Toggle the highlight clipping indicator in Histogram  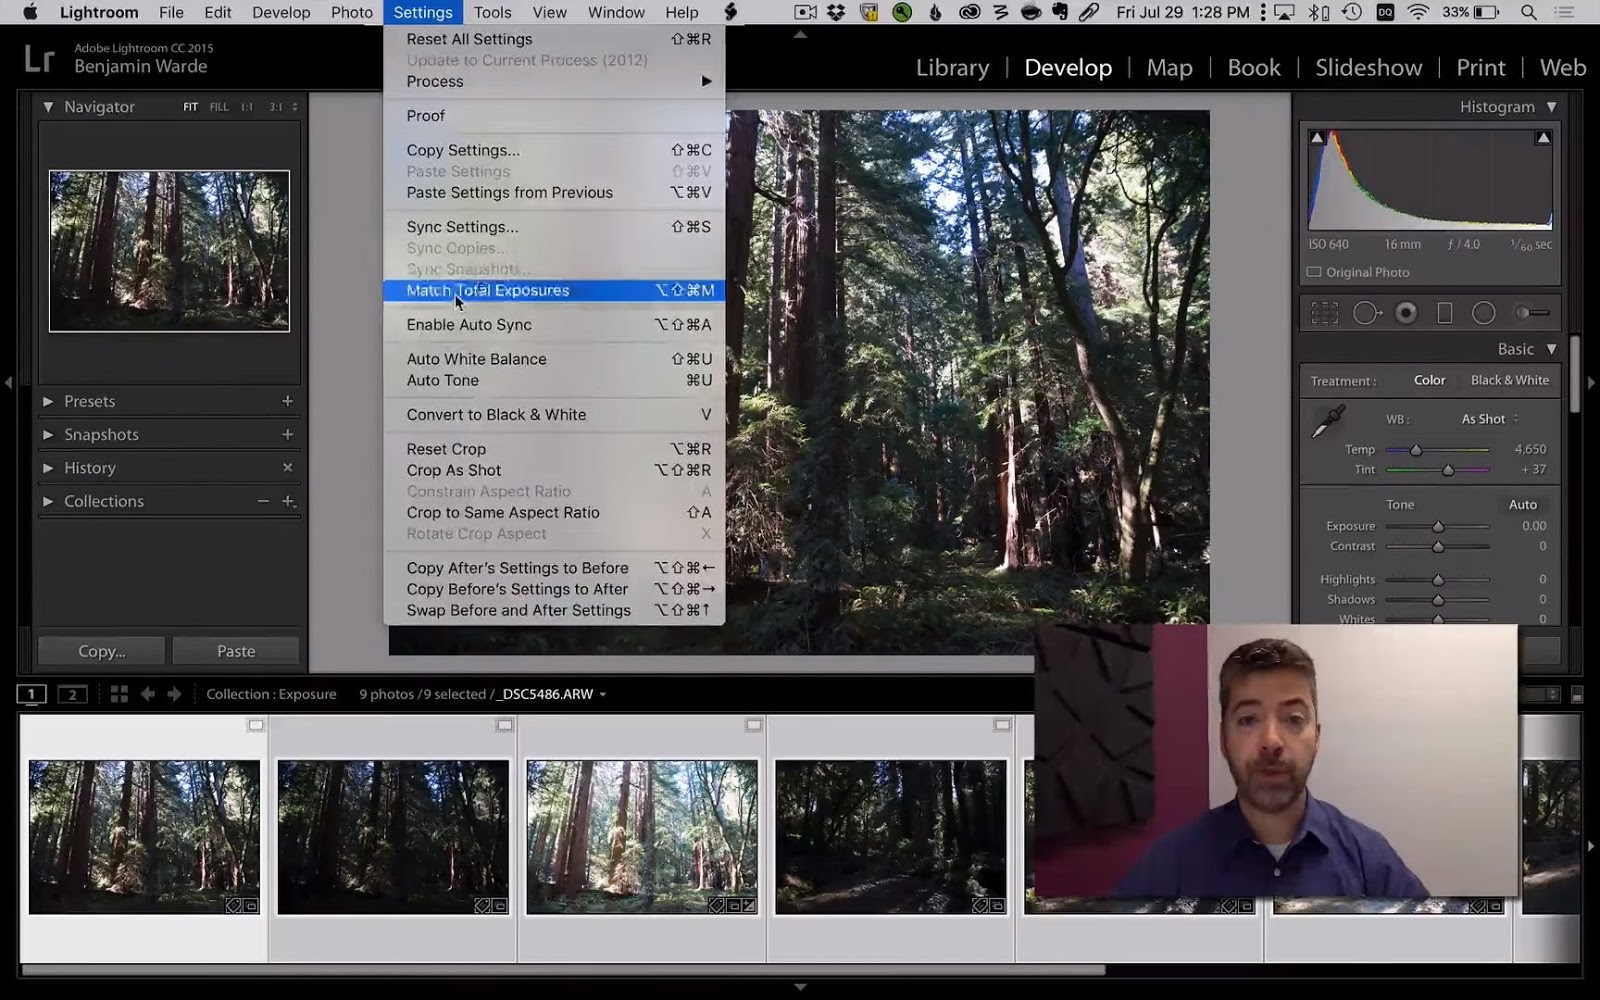[1544, 137]
